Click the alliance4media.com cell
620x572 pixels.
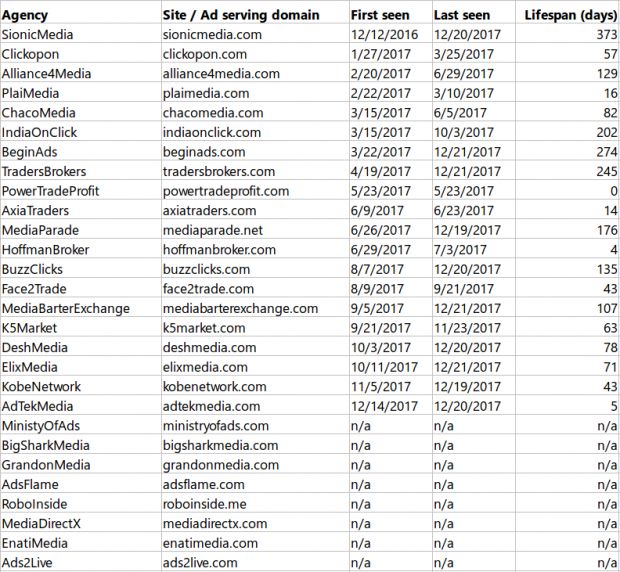point(255,74)
